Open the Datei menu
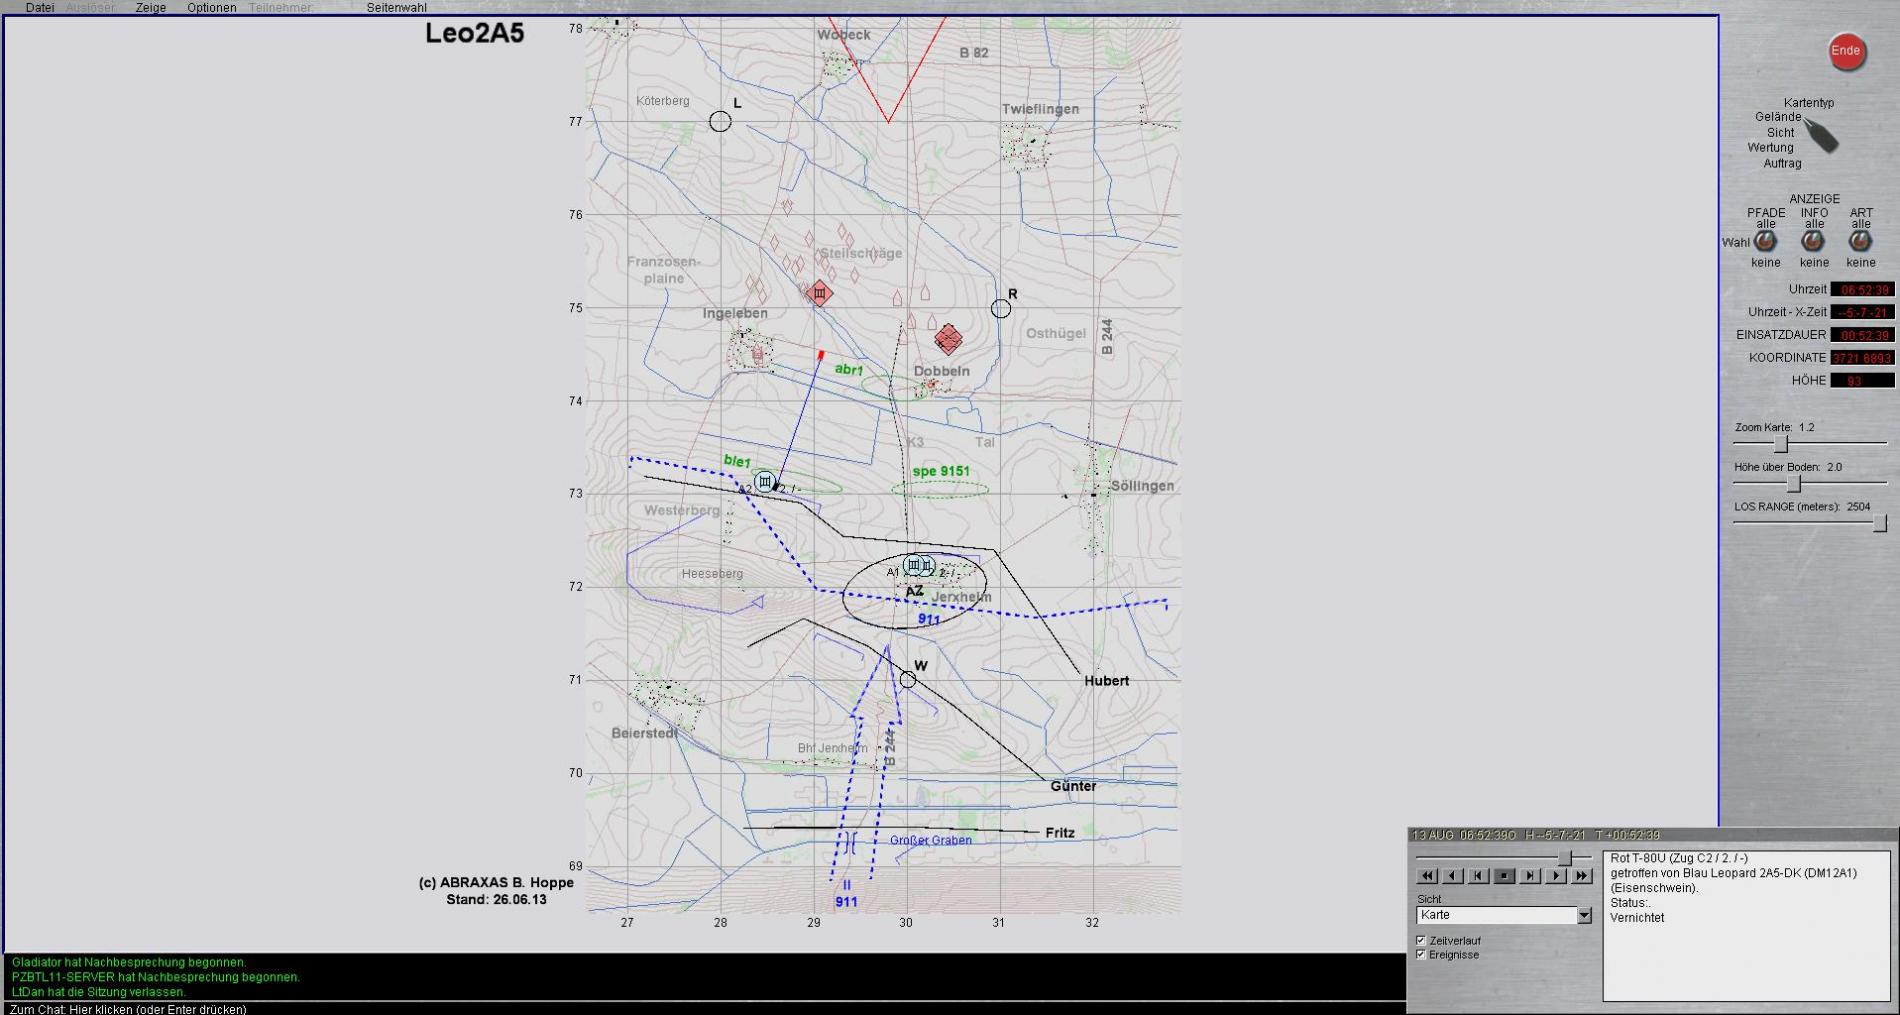 pyautogui.click(x=40, y=8)
